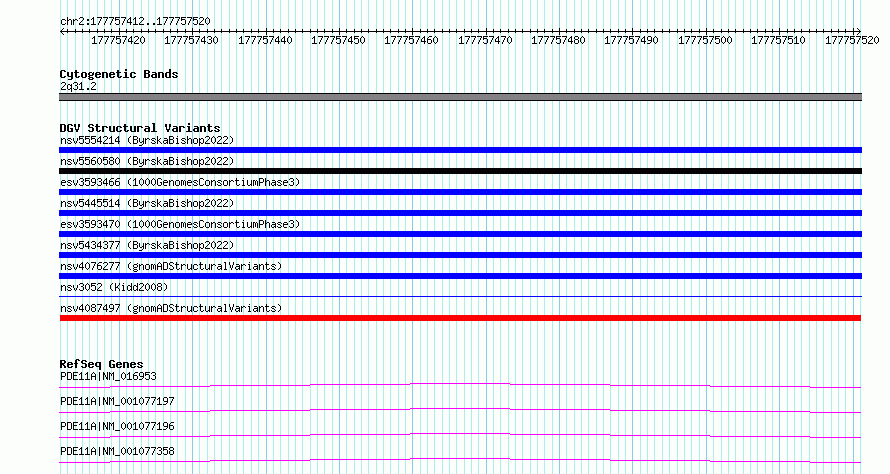Screen dimensions: 890x474
Task: Click the blue bar for nsv5445514
Action: point(460,213)
